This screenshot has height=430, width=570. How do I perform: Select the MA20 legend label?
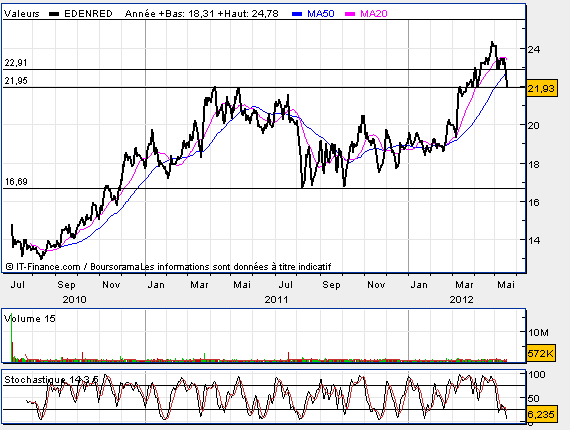[x=374, y=14]
